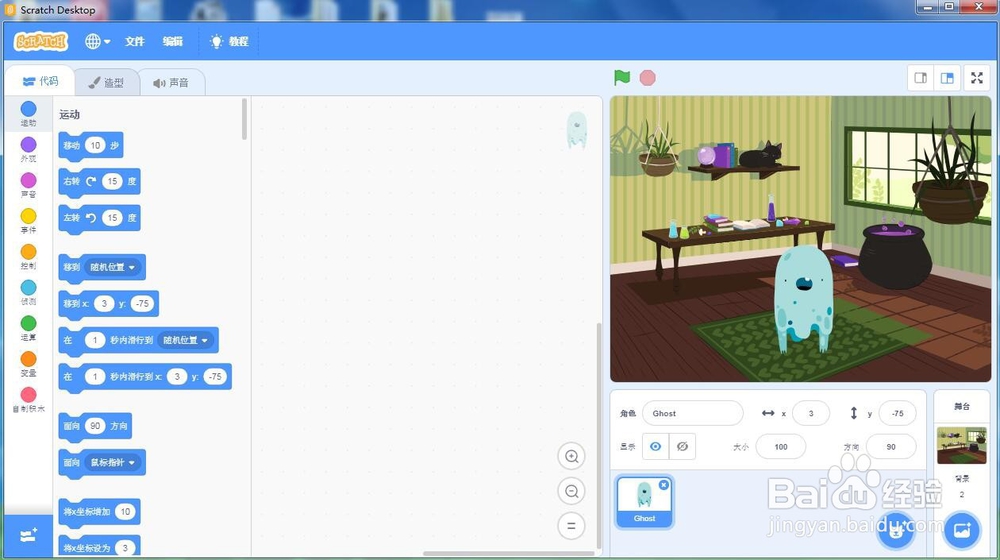Viewport: 1000px width, 560px height.
Task: Click the 右转 15 度 block
Action: (x=99, y=182)
